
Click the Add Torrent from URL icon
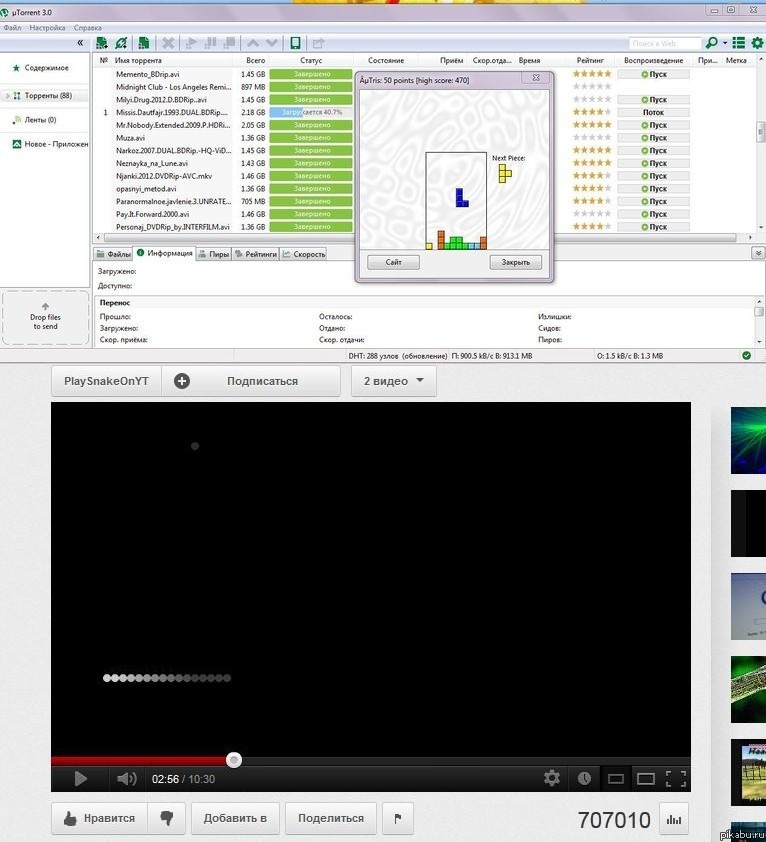(121, 43)
